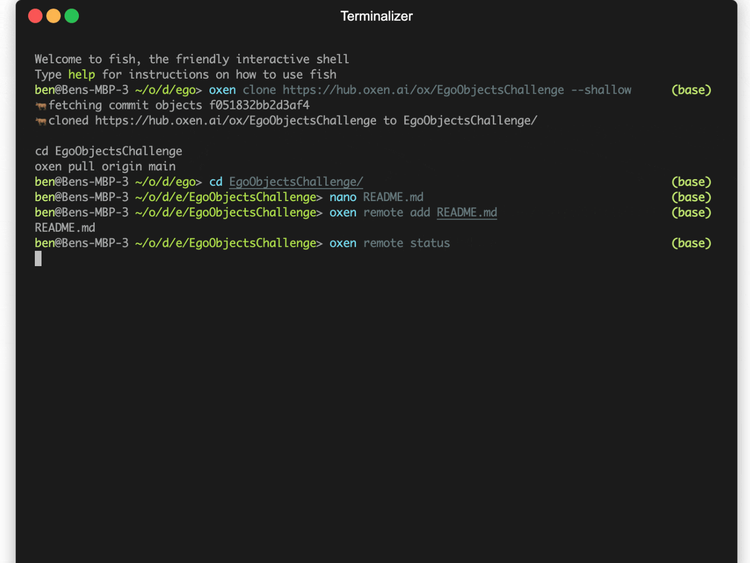Click the (base) label on remote status line

691,243
